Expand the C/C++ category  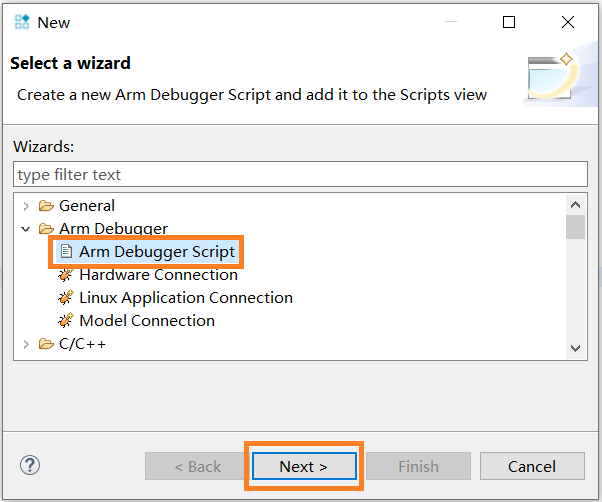click(x=26, y=344)
